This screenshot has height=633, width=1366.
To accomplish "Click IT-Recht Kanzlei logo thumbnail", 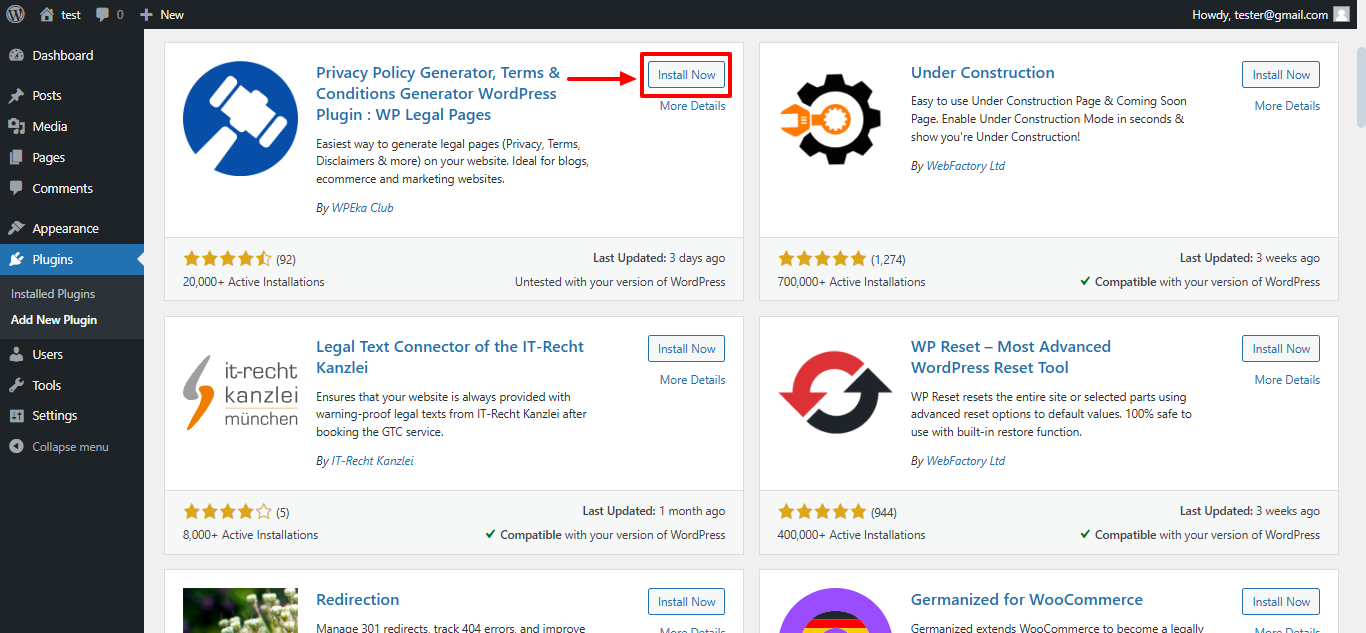I will (x=240, y=393).
